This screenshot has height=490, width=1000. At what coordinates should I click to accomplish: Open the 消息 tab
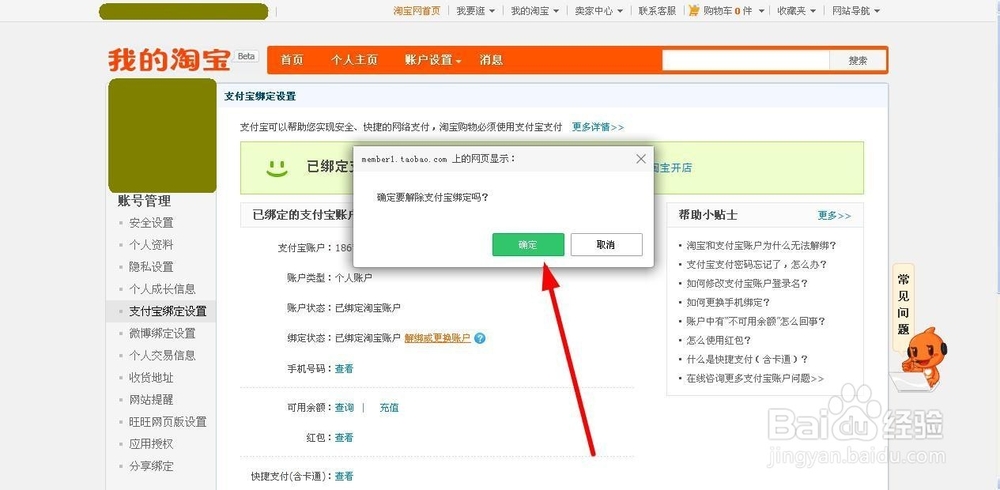(x=491, y=60)
